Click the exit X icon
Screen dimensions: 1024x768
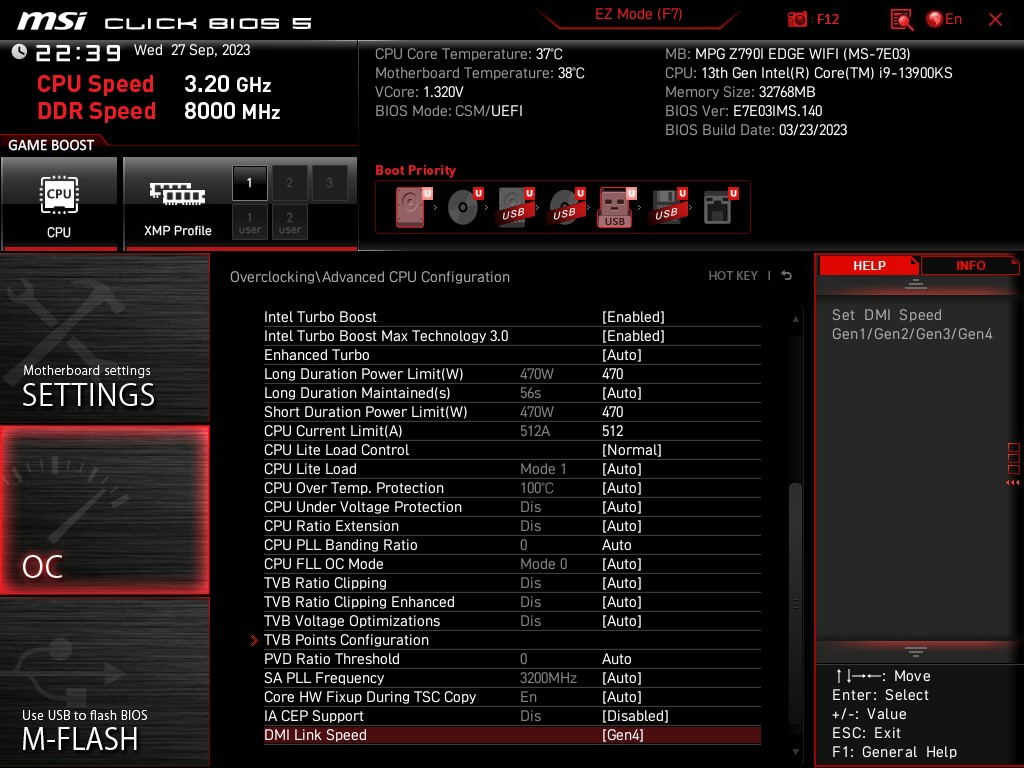995,20
